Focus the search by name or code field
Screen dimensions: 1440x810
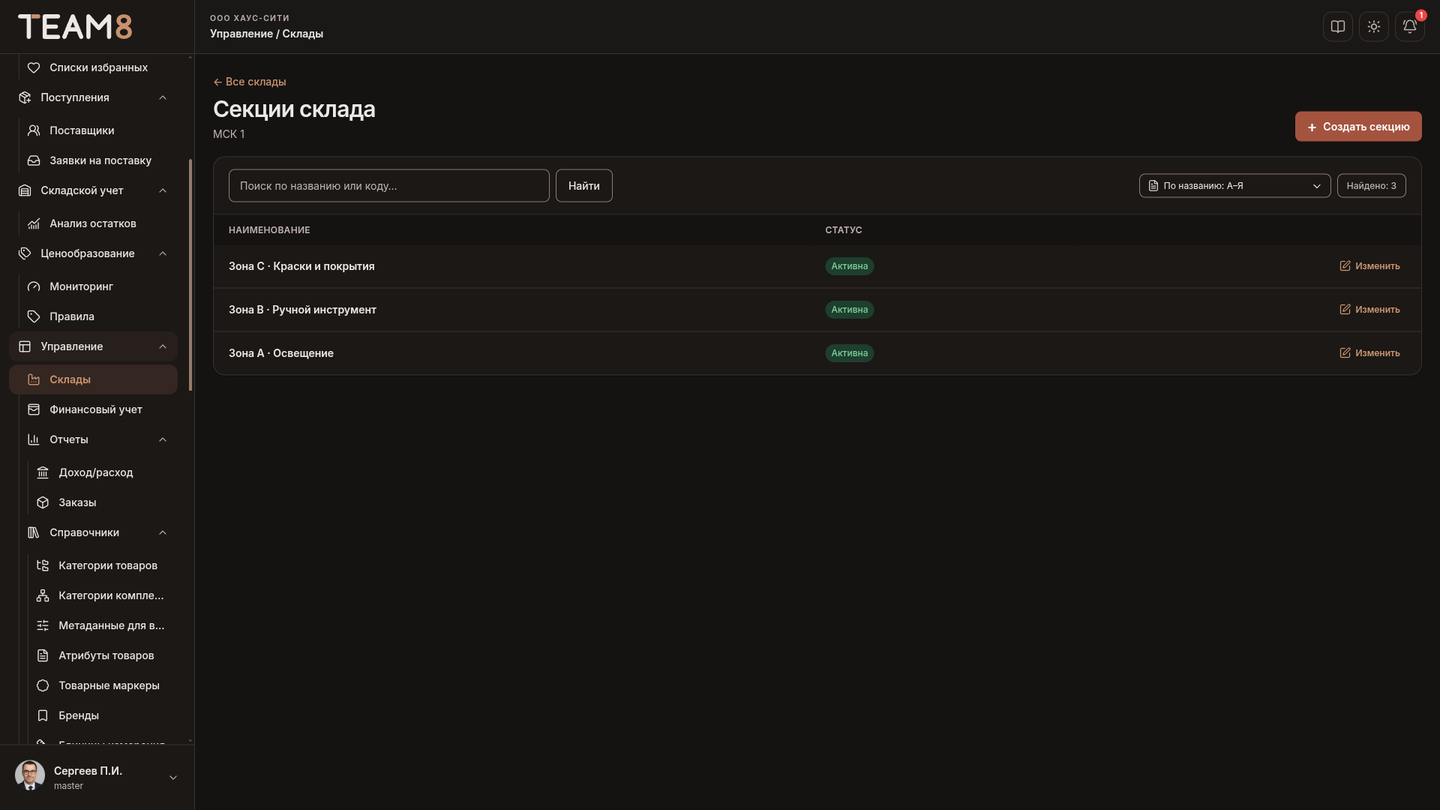point(389,186)
